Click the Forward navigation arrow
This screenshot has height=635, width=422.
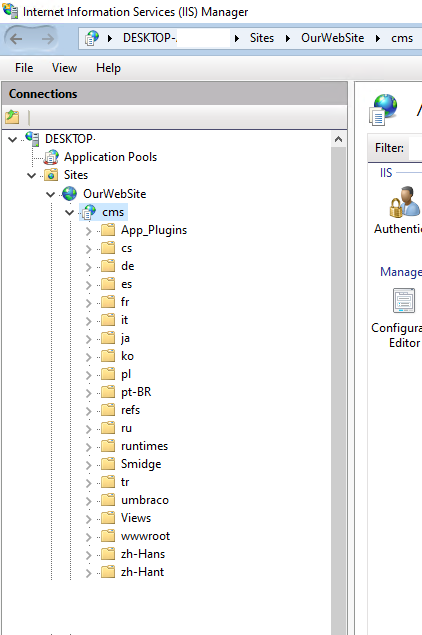(47, 39)
